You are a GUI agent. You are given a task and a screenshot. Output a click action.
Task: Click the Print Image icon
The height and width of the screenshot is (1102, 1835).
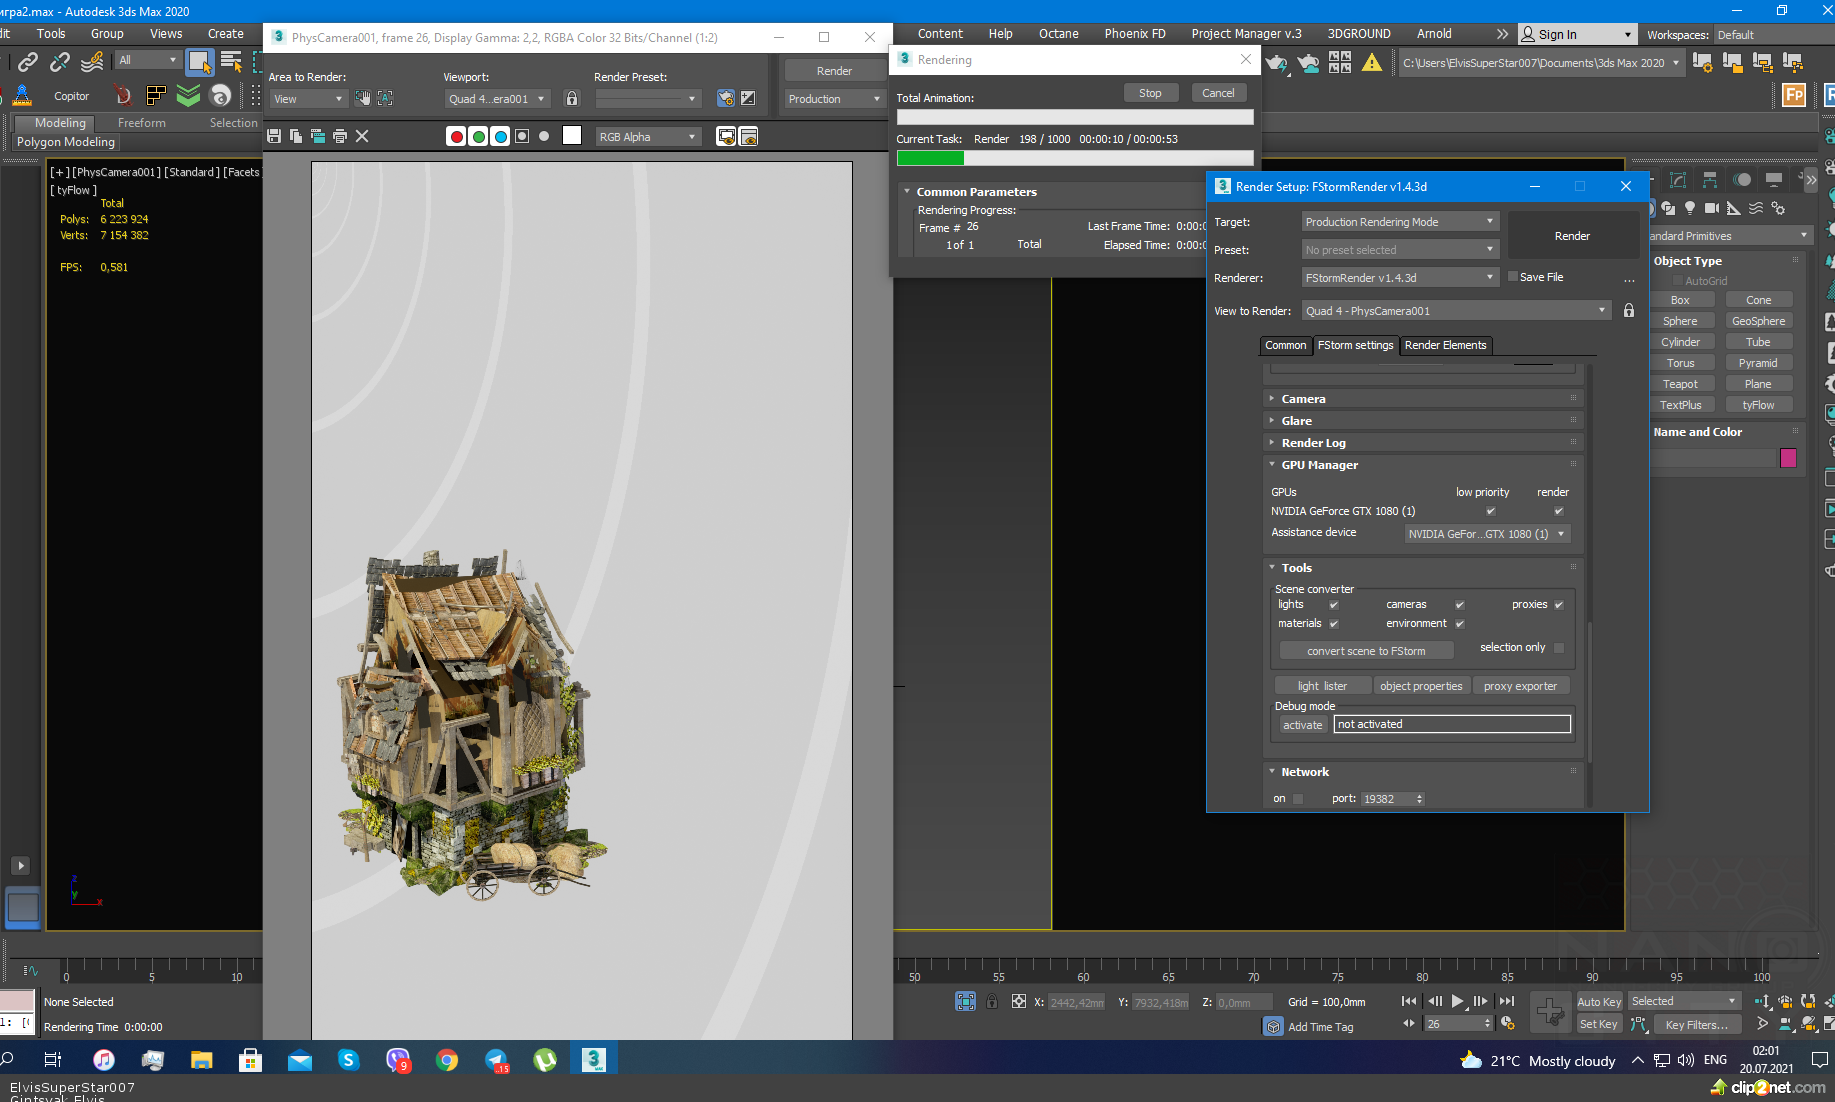pyautogui.click(x=340, y=136)
